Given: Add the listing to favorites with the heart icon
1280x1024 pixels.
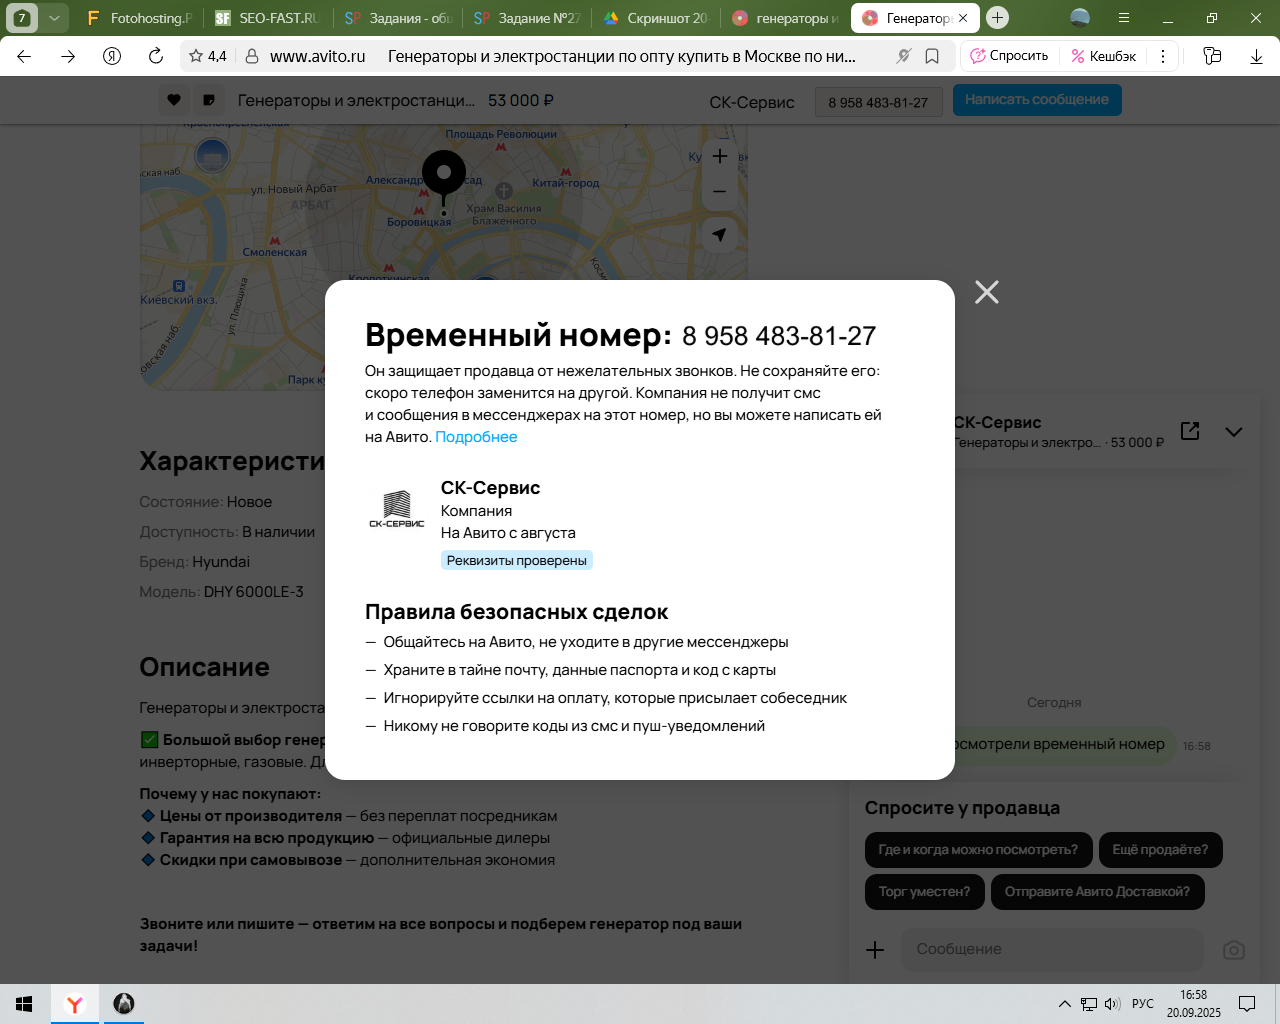Looking at the screenshot, I should tap(174, 100).
